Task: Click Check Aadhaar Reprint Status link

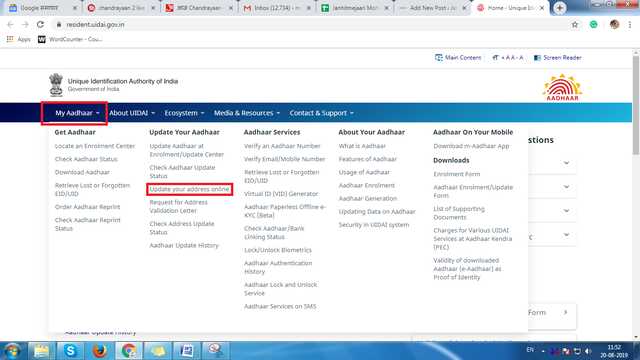Action: 88,224
